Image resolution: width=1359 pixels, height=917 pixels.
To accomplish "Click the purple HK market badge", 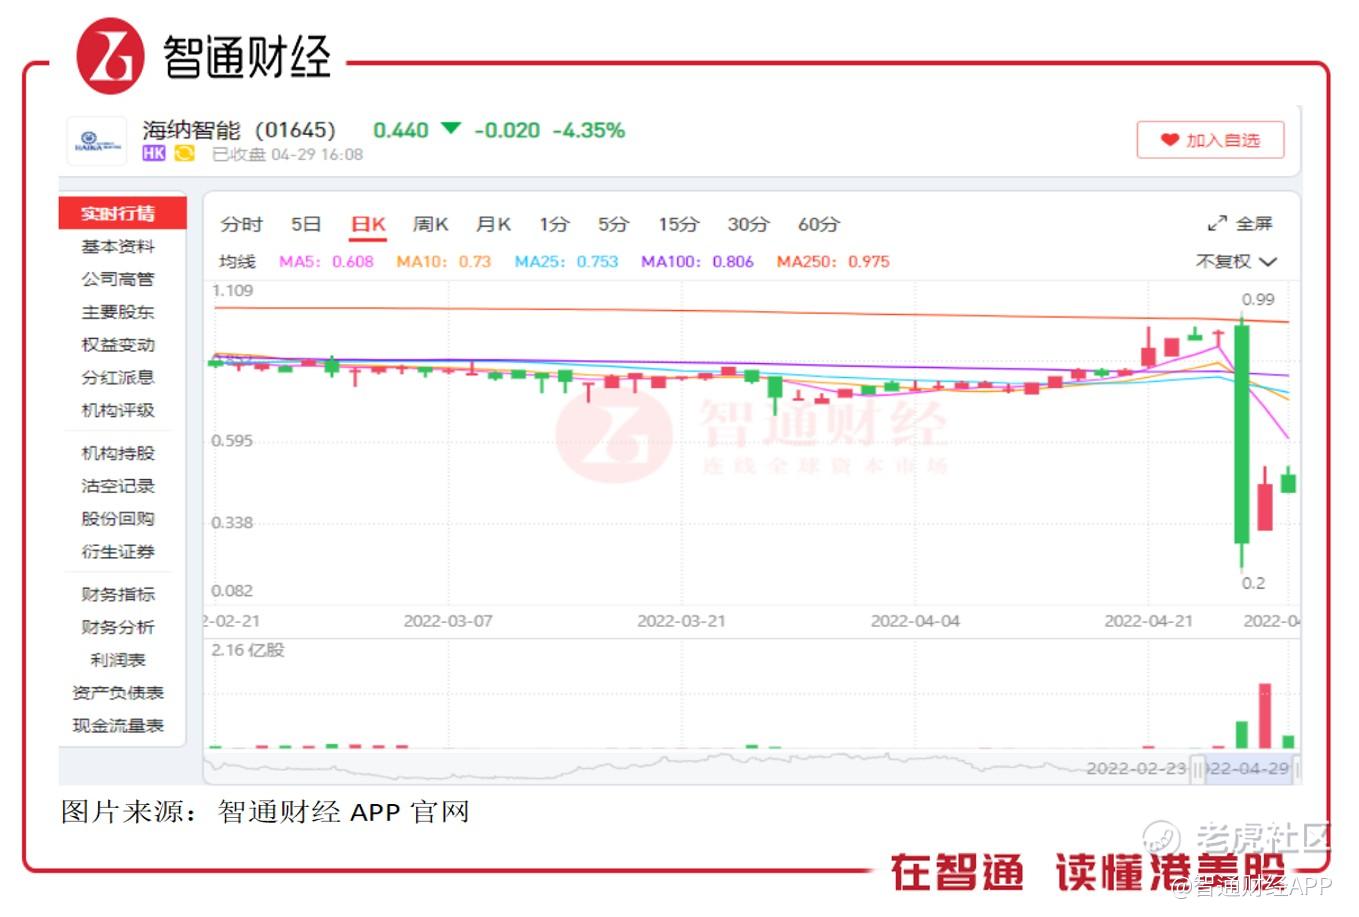I will 153,153.
